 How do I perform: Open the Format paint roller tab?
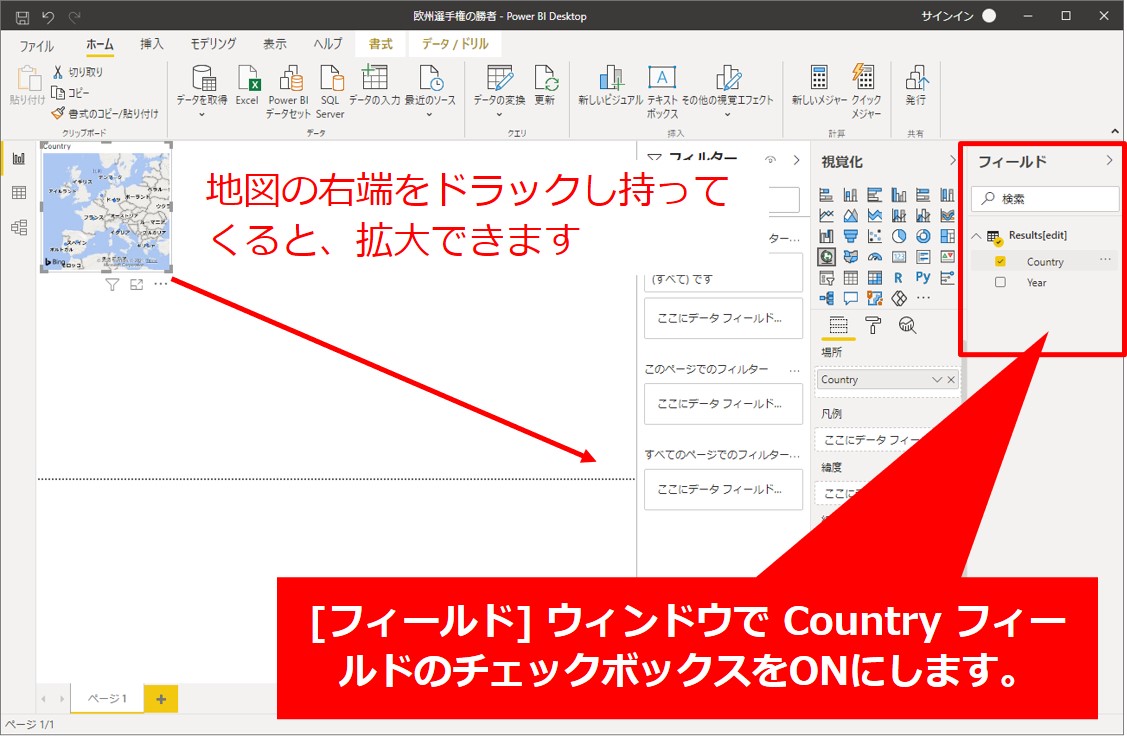point(873,324)
